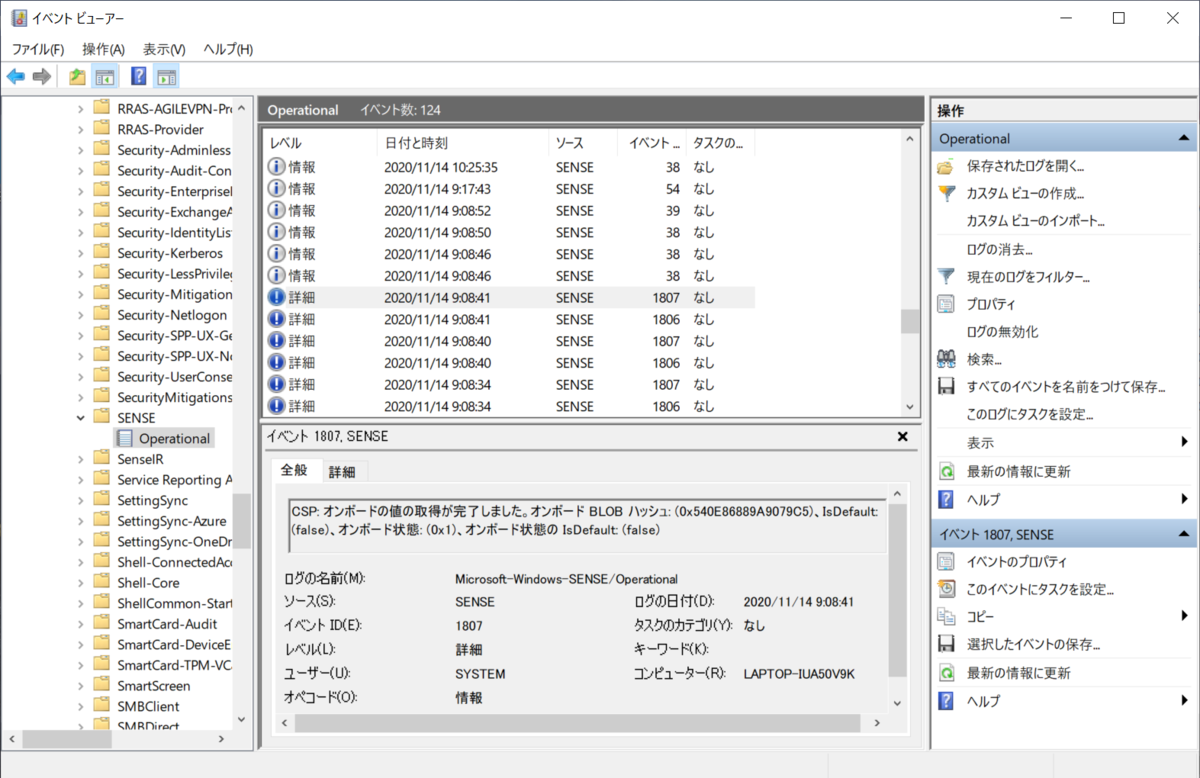The width and height of the screenshot is (1200, 778).
Task: Click the SENSE folder icon in the tree
Action: click(x=101, y=417)
